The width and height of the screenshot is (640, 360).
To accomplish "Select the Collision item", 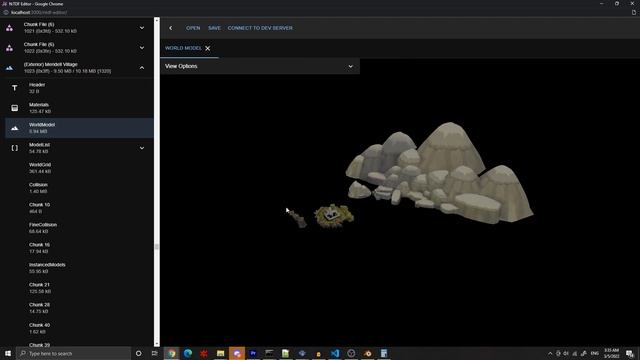I will pyautogui.click(x=79, y=188).
